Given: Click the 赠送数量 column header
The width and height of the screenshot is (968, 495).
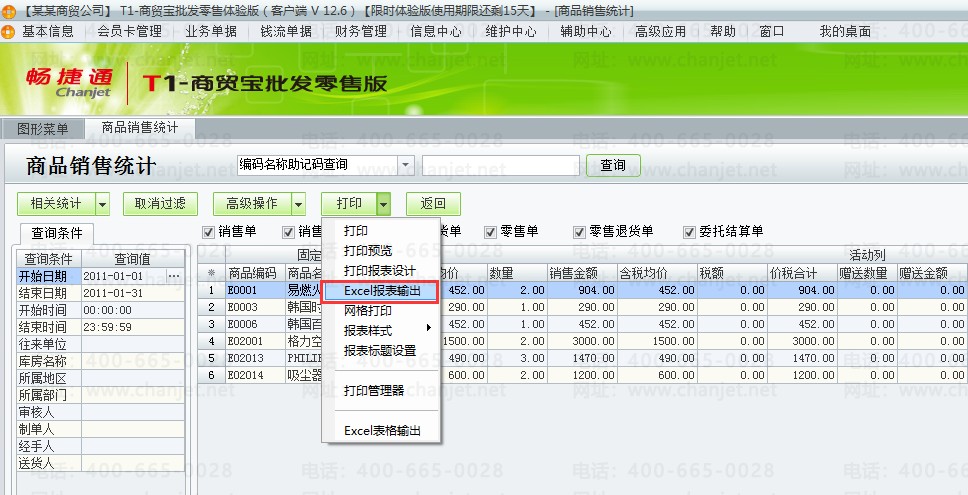Looking at the screenshot, I should click(x=867, y=273).
